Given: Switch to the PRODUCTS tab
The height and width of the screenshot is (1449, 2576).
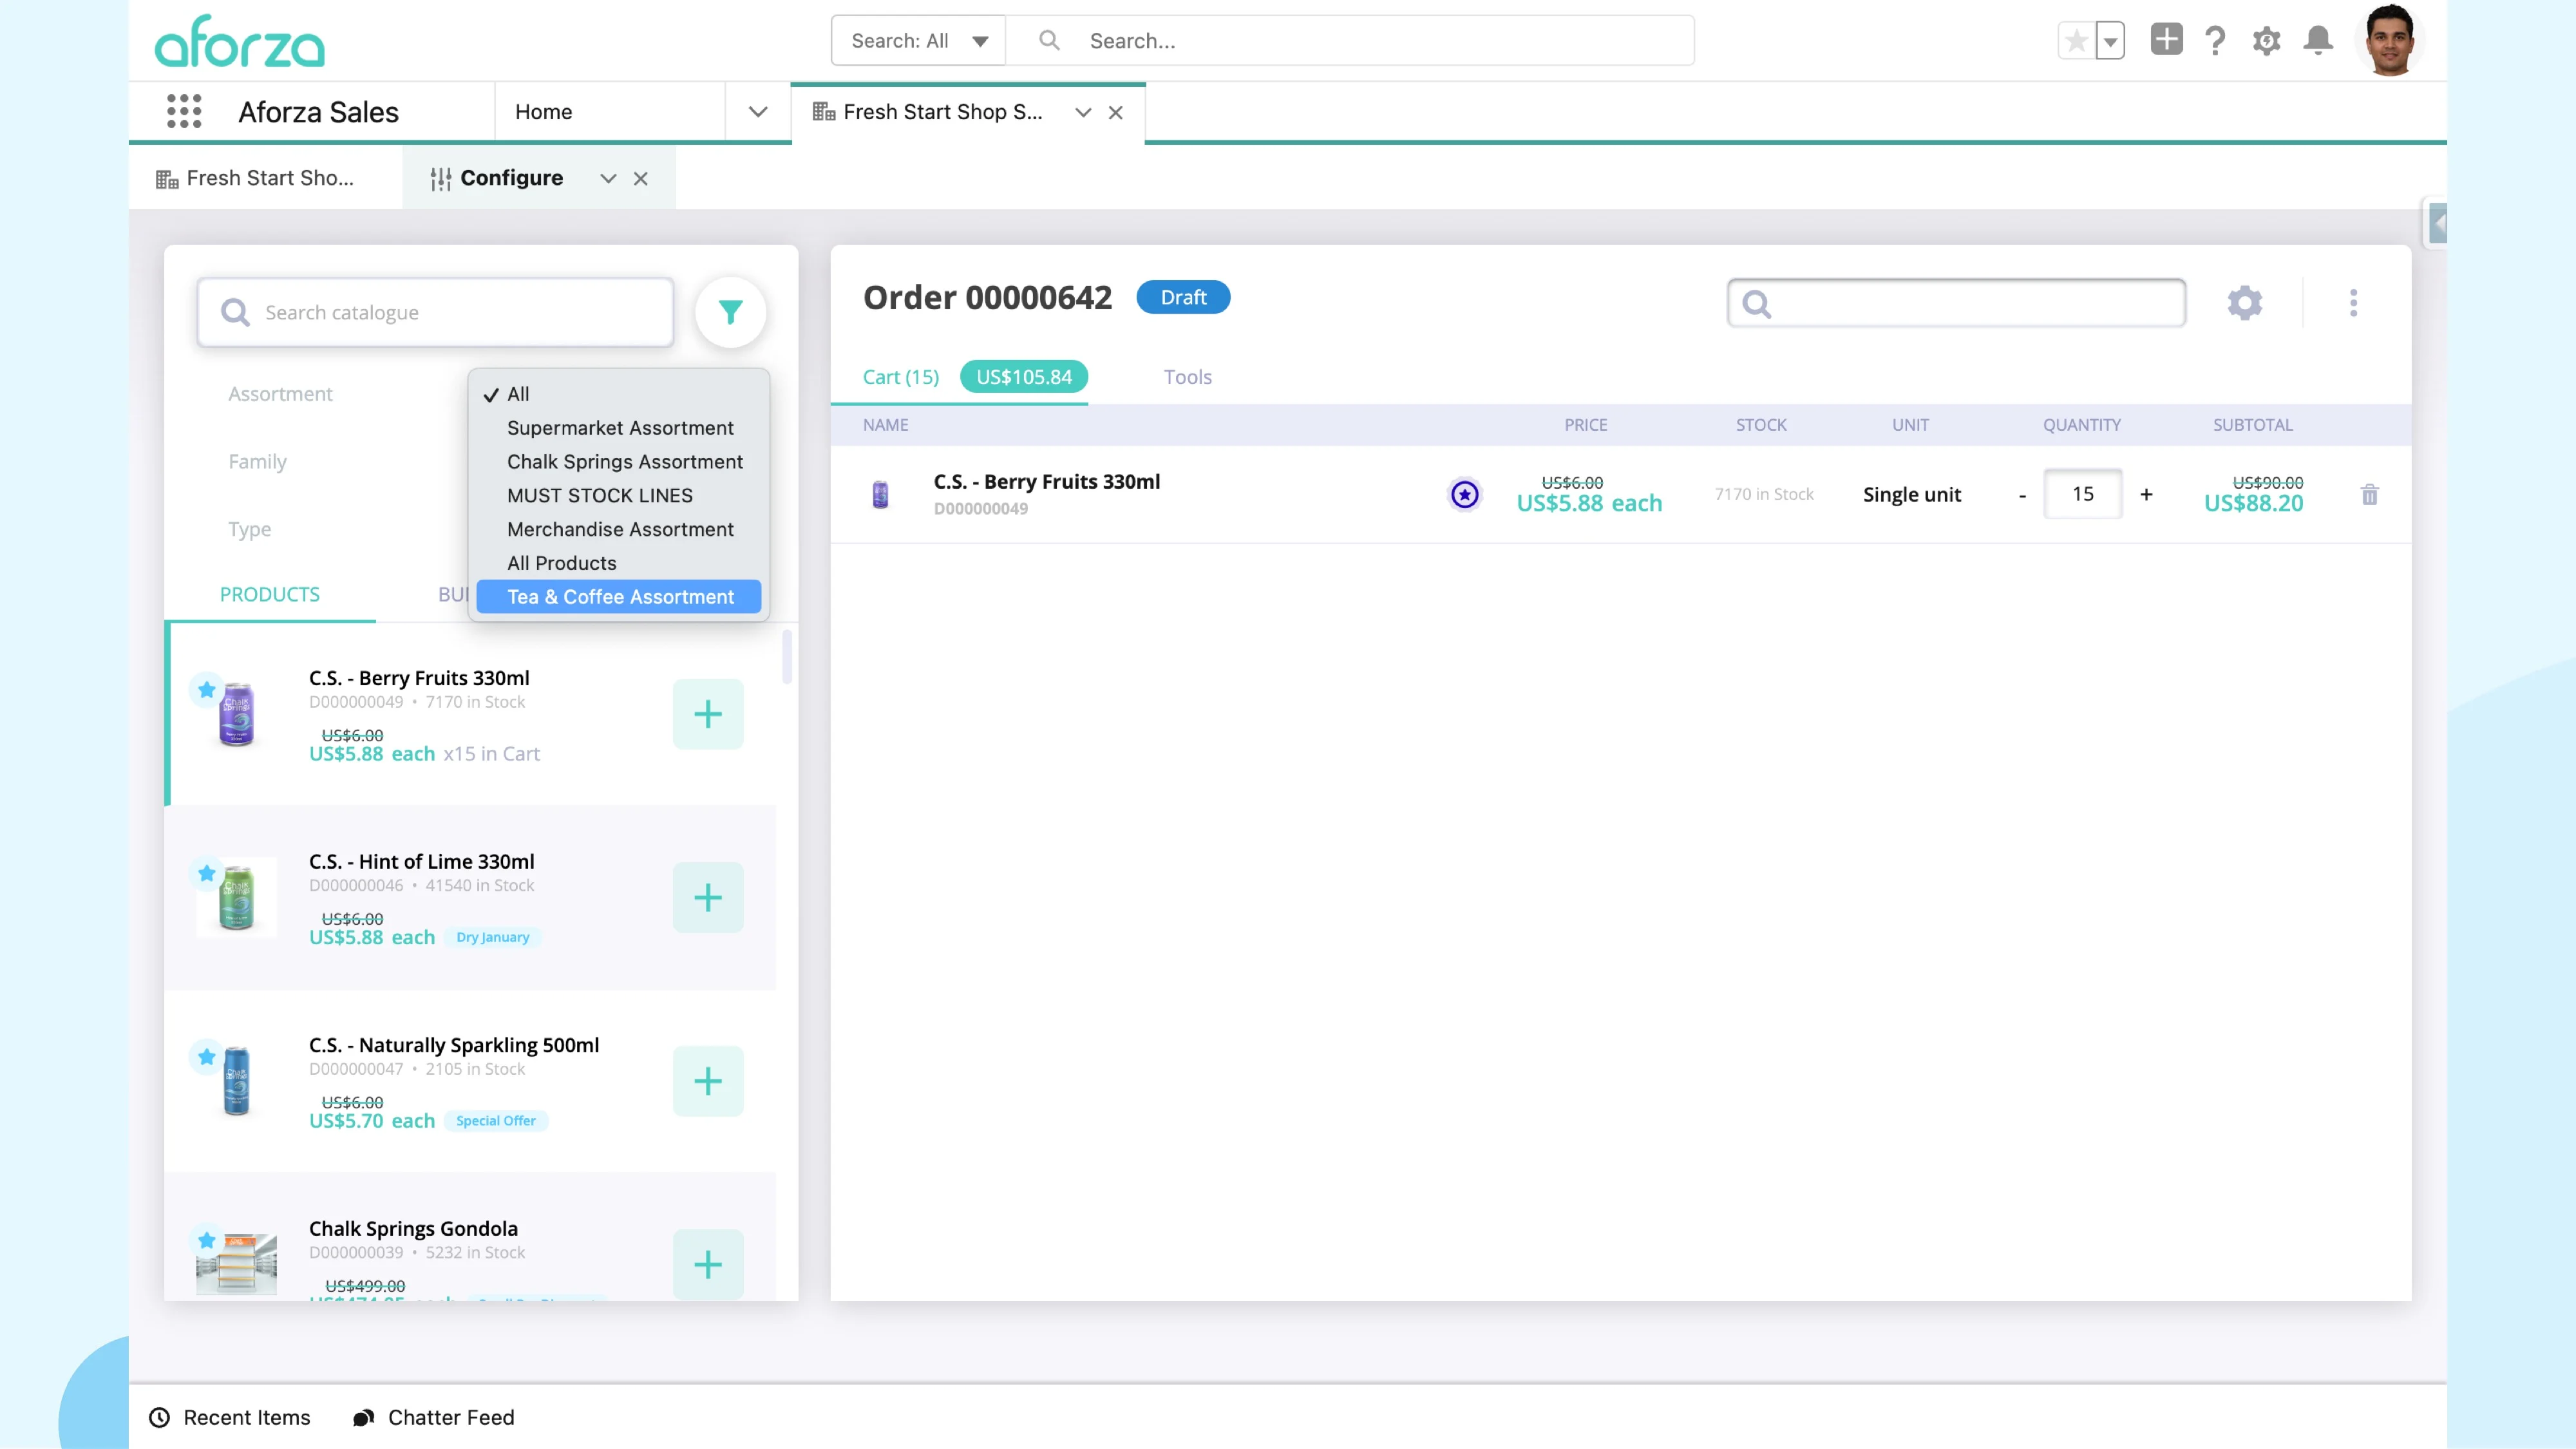Looking at the screenshot, I should point(270,594).
